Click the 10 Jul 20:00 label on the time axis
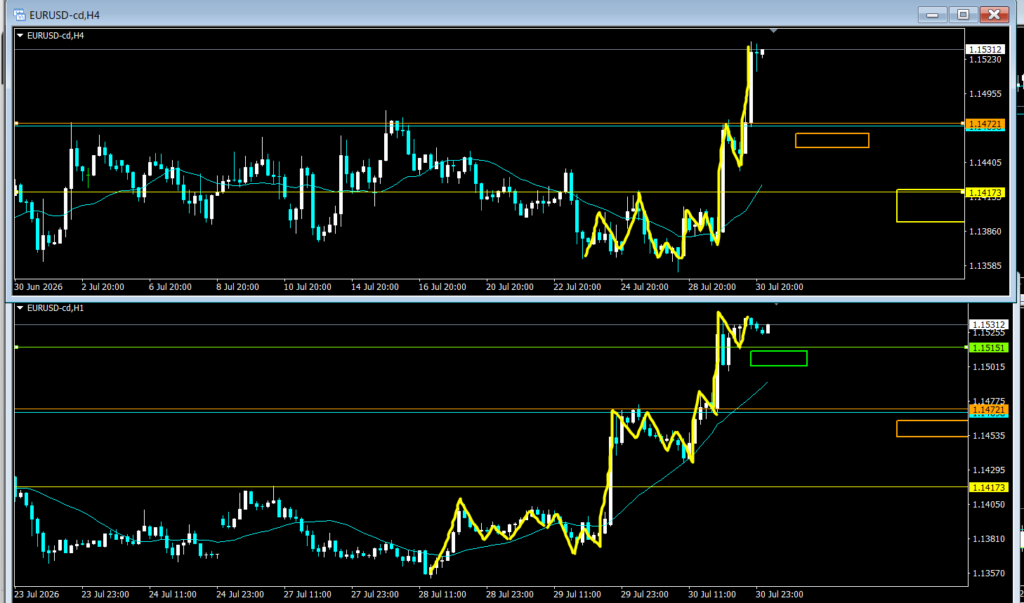 [x=306, y=287]
